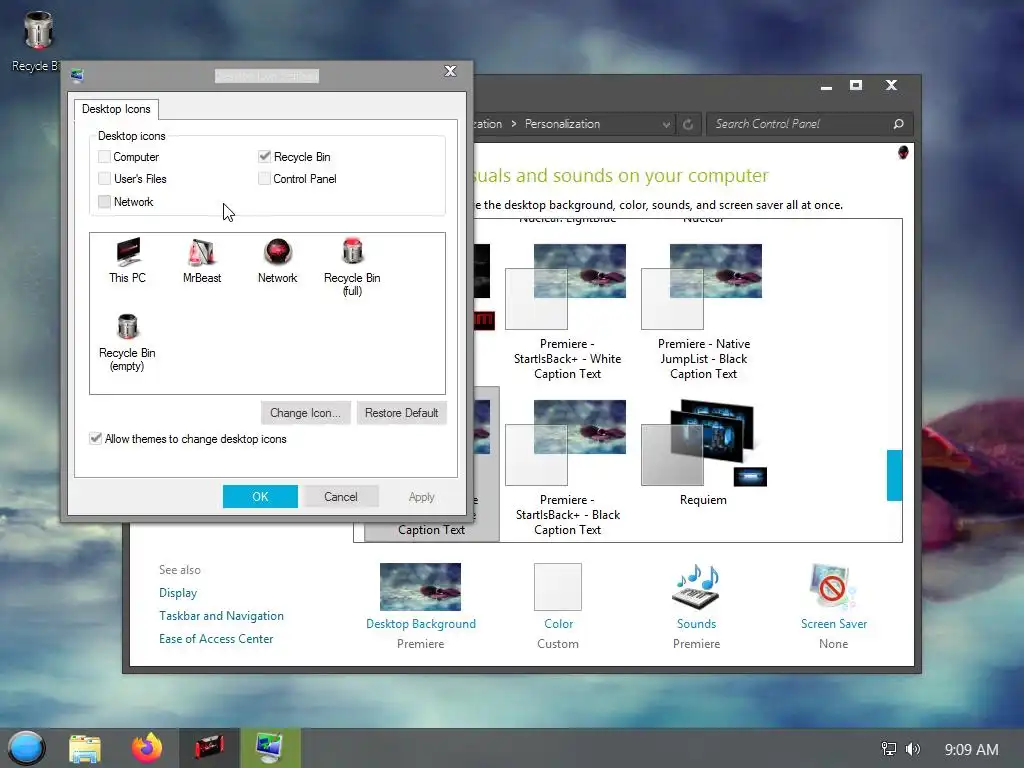Click the search magnifier in Control Panel

[899, 124]
